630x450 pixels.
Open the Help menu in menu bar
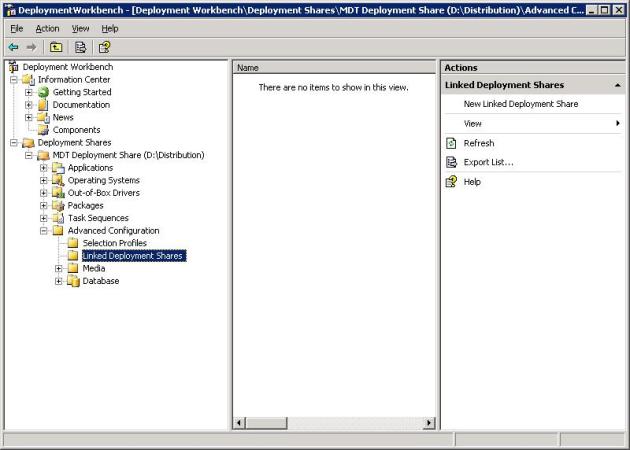tap(110, 29)
